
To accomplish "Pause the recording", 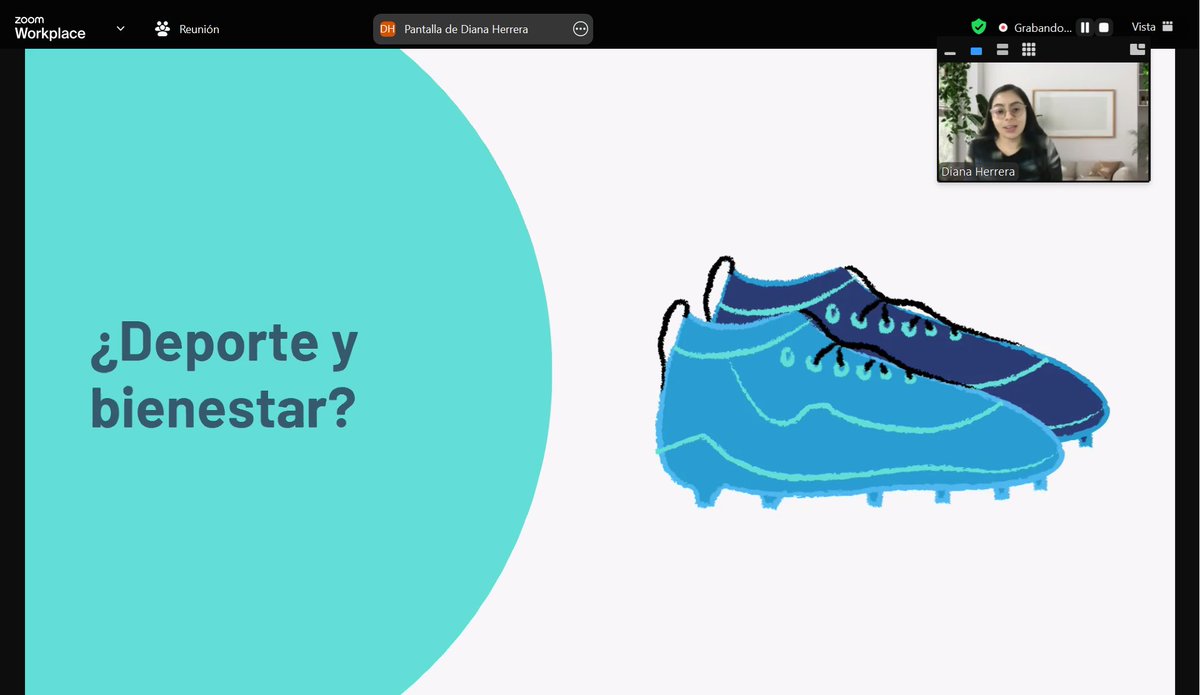I will [x=1085, y=28].
